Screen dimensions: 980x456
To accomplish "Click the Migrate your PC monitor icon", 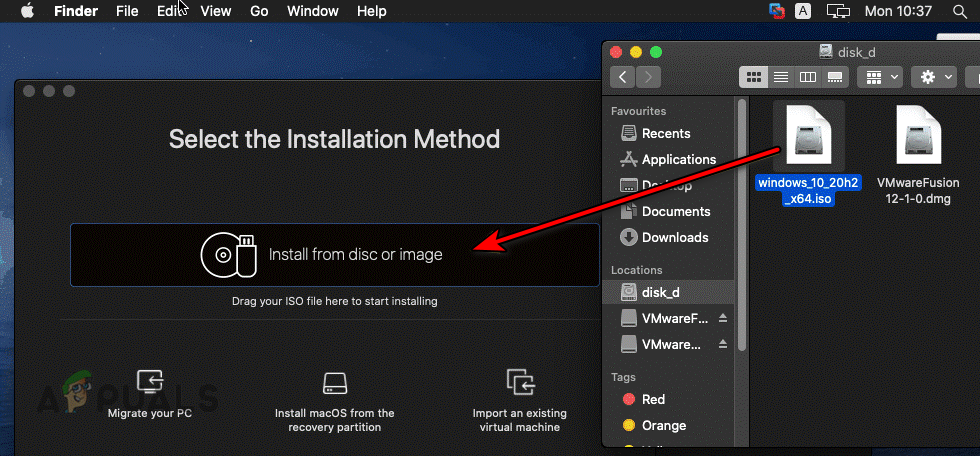I will coord(150,381).
